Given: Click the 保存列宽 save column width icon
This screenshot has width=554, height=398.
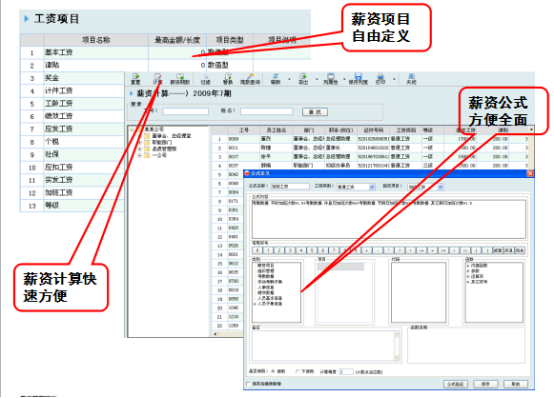Looking at the screenshot, I should pyautogui.click(x=358, y=78).
